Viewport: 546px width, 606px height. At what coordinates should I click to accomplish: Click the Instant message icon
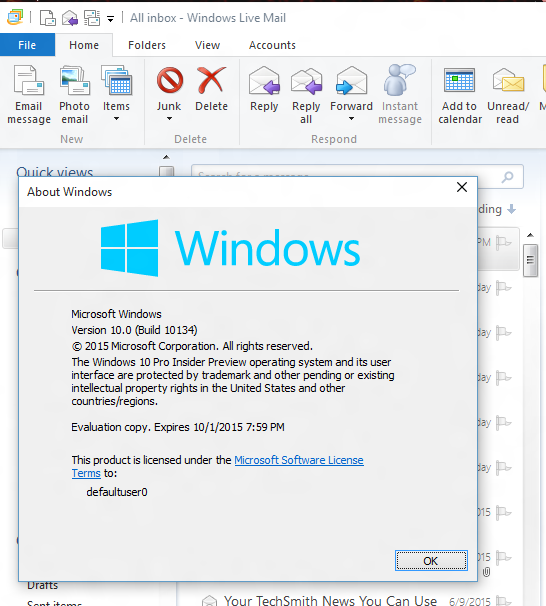tap(400, 80)
